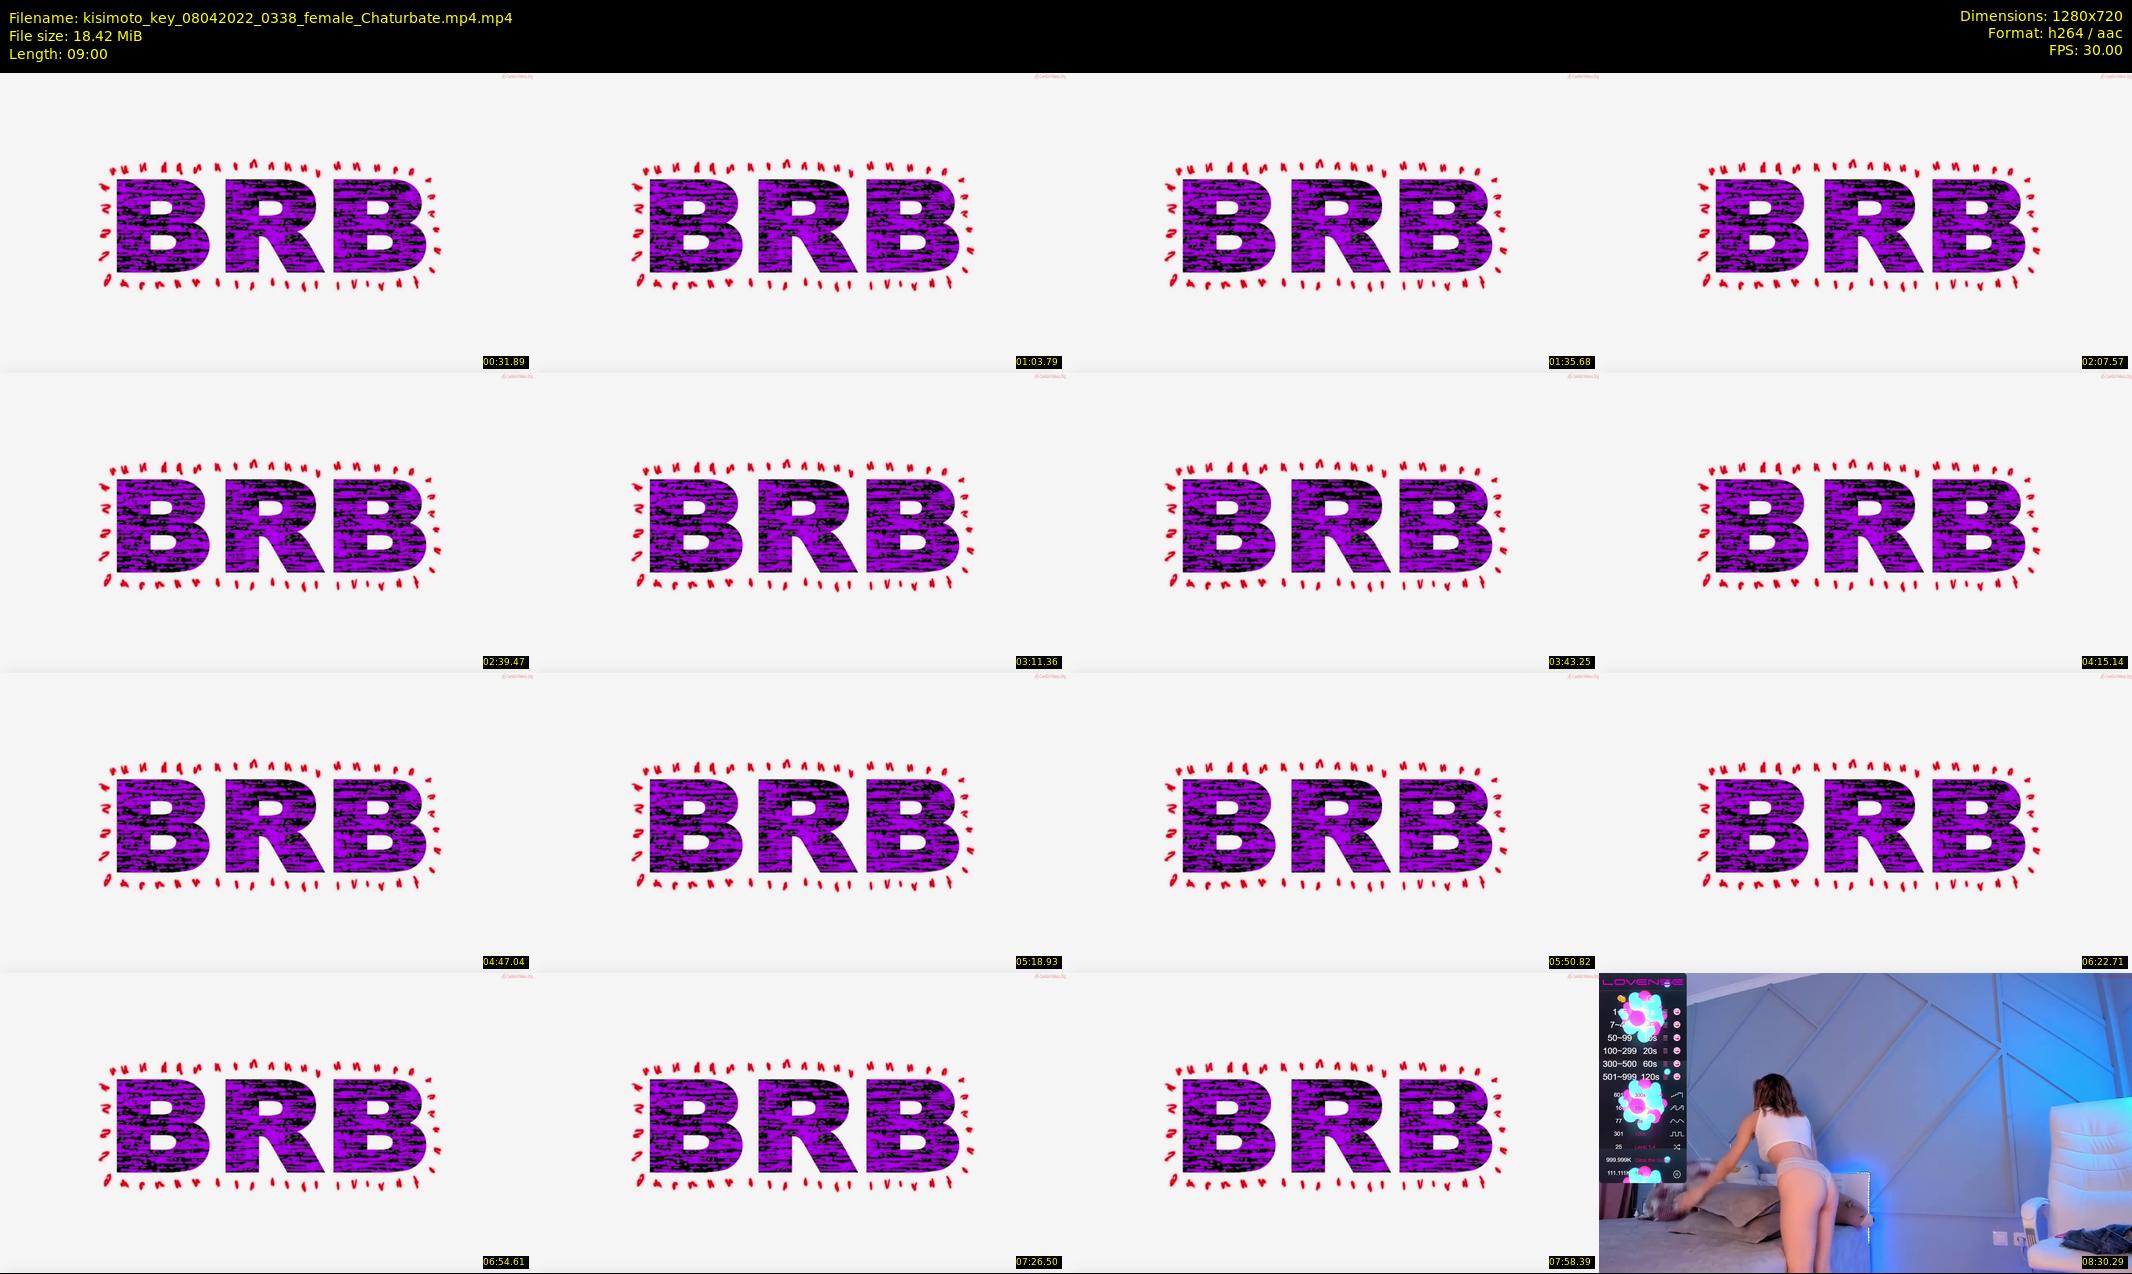Select the frame stamped 03:11.36

point(799,522)
